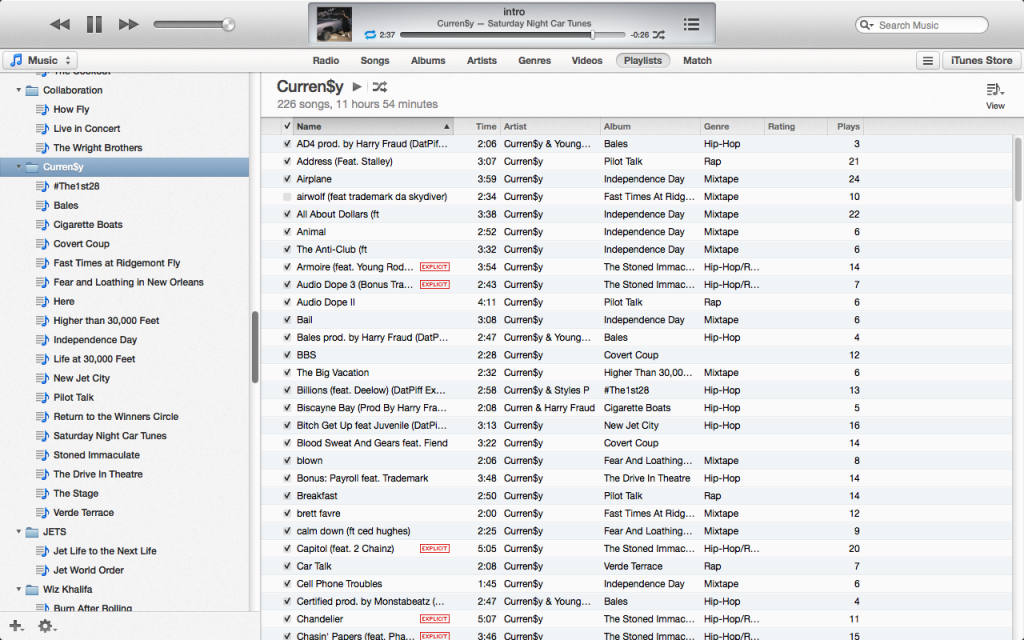Click the plus icon to add a playlist

[15, 626]
